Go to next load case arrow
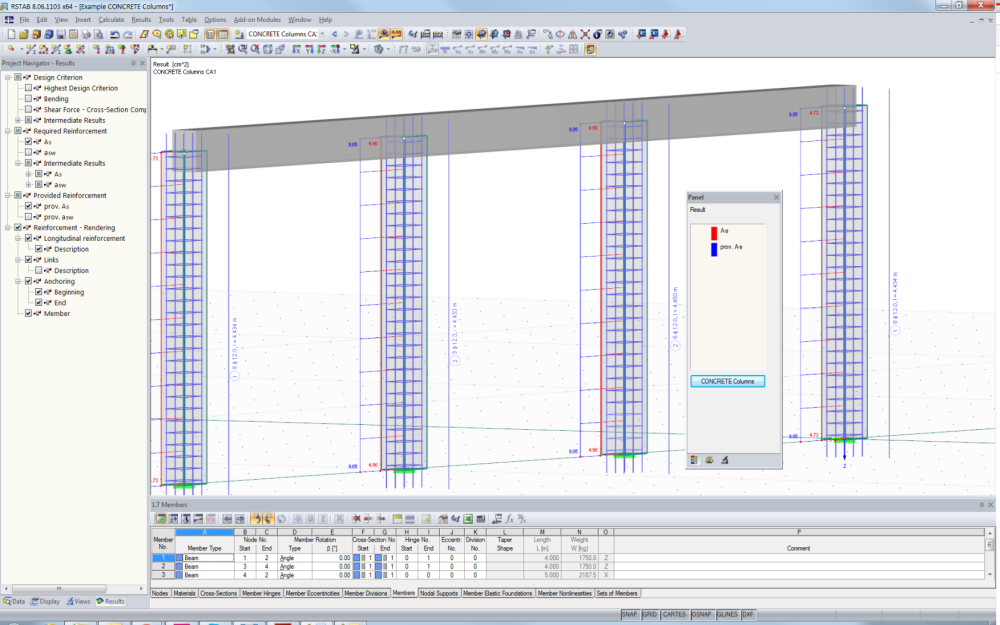Image resolution: width=1000 pixels, height=625 pixels. pyautogui.click(x=346, y=34)
